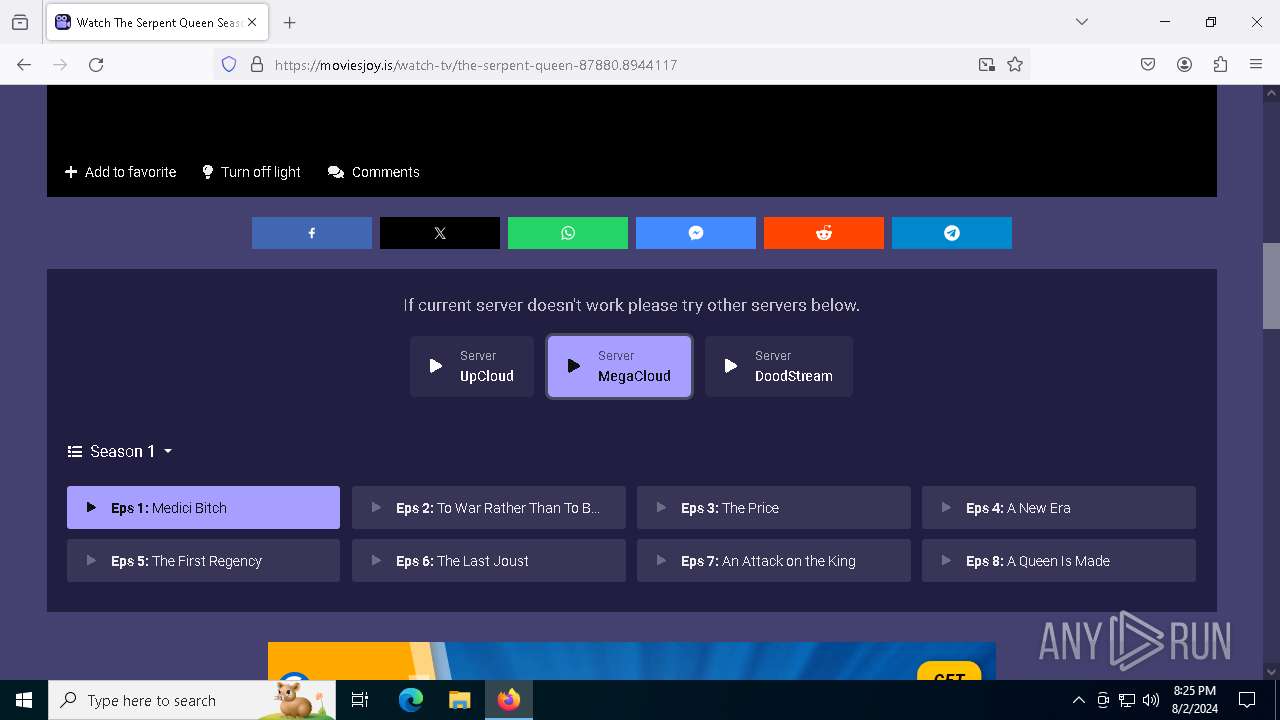
Task: Open File Explorer from taskbar
Action: click(459, 700)
